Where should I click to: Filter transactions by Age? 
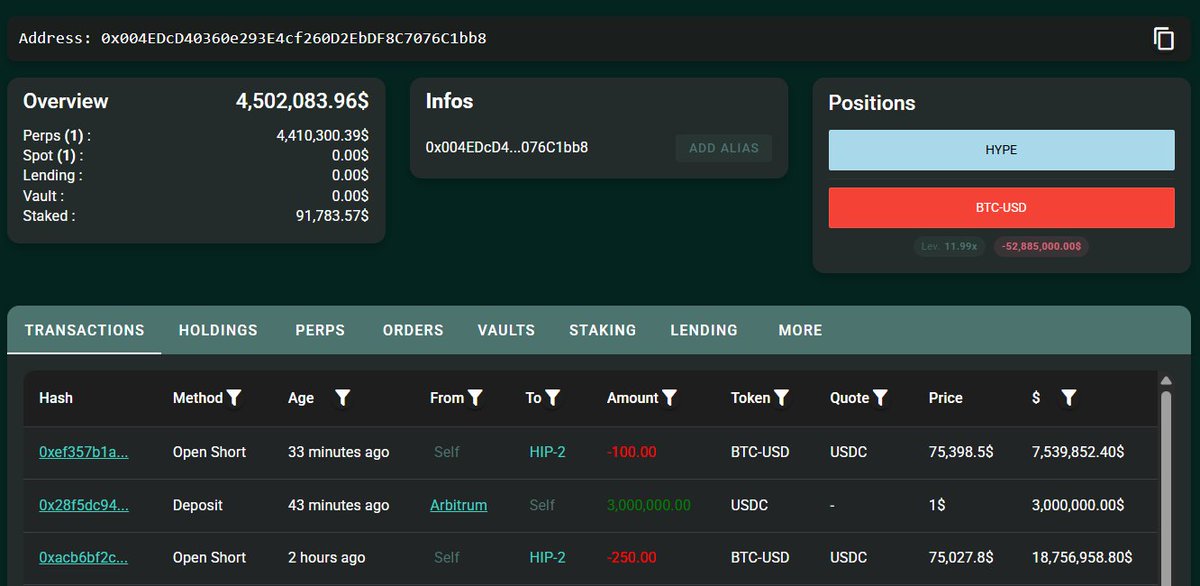tap(343, 398)
